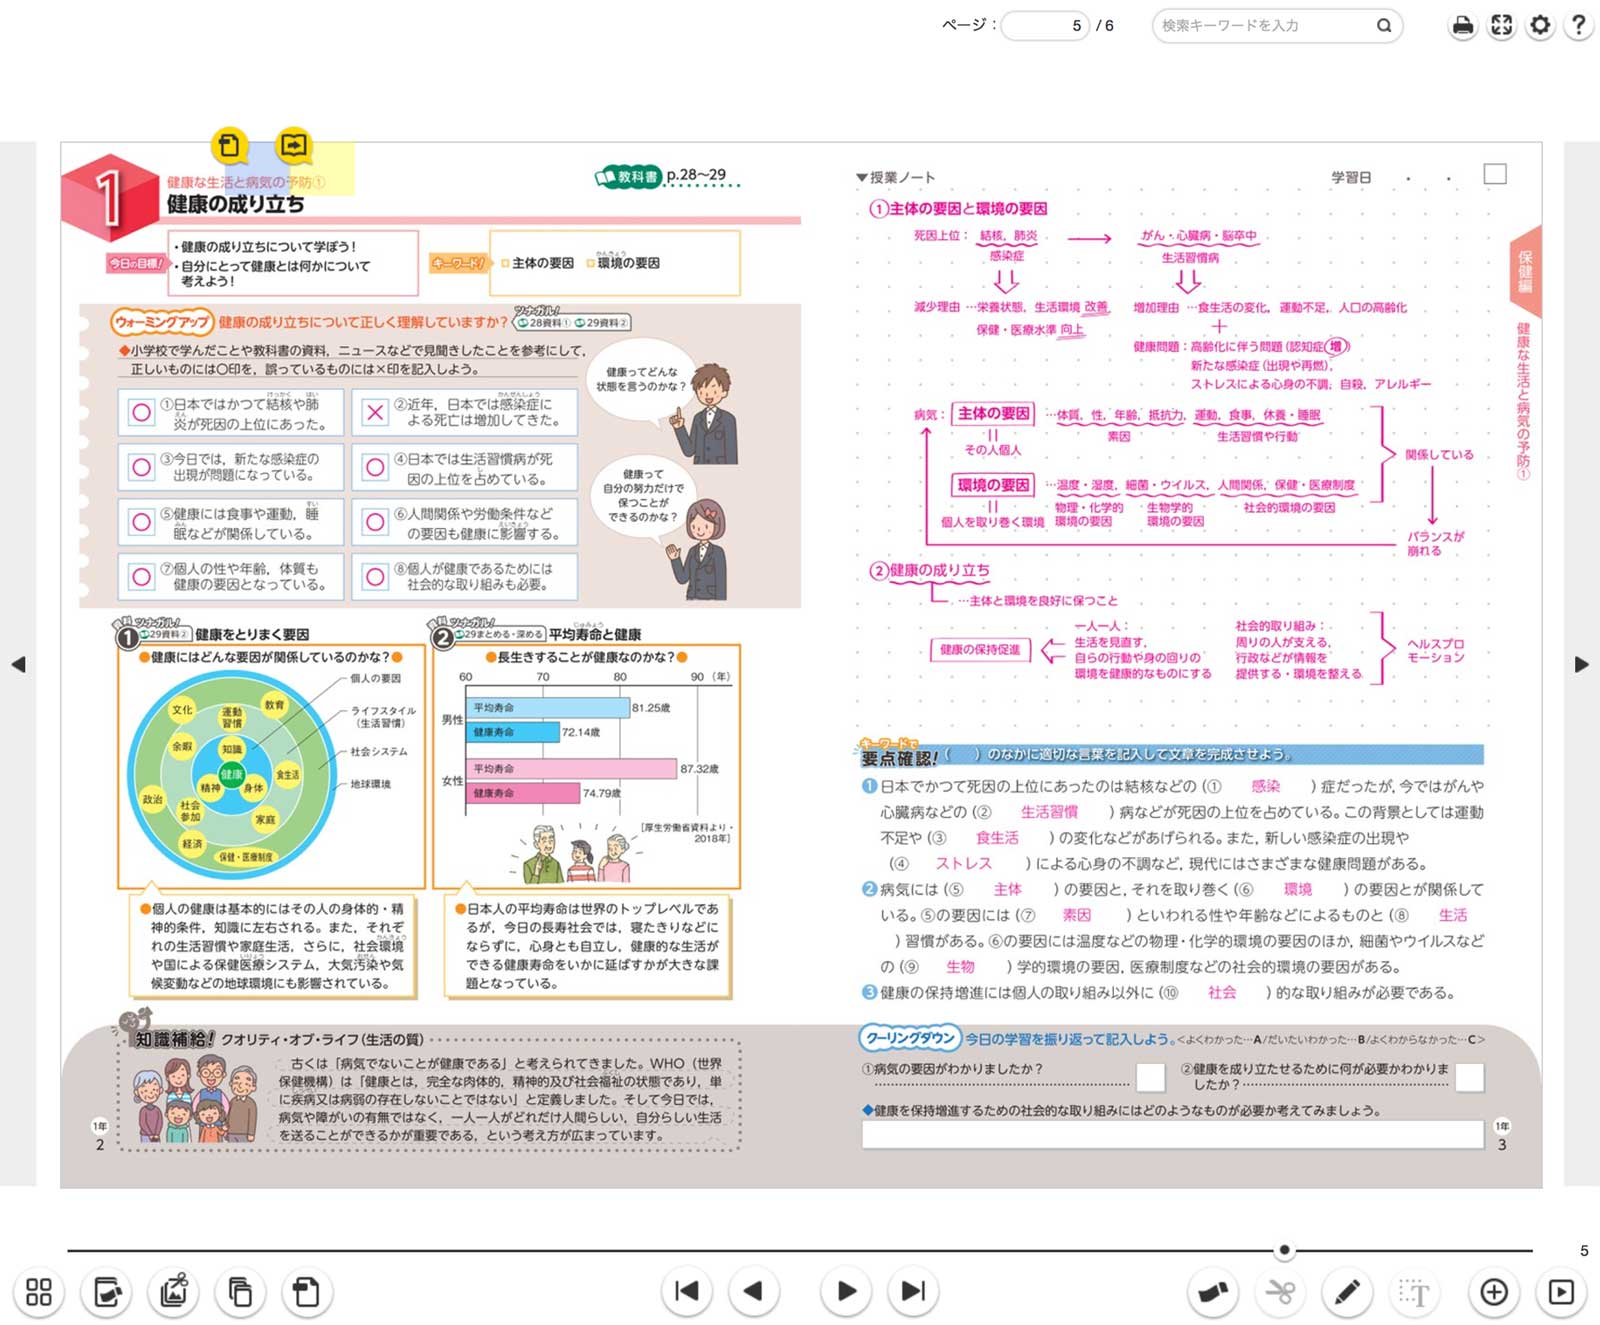The image size is (1600, 1325).
Task: Toggle answer mark for statement ⑦
Action: (x=142, y=577)
